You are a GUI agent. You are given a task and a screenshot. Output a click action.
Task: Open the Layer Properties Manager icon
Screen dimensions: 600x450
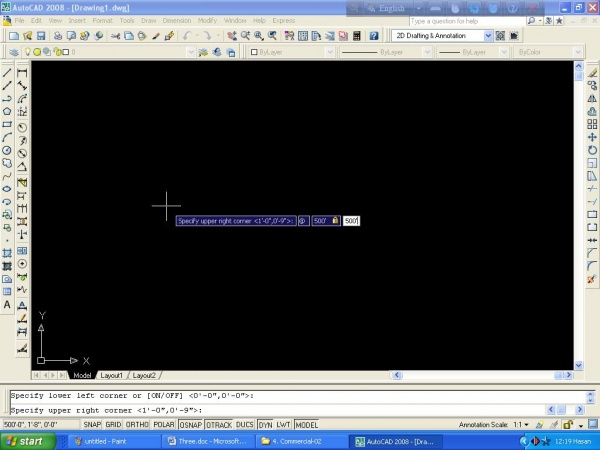[14, 52]
